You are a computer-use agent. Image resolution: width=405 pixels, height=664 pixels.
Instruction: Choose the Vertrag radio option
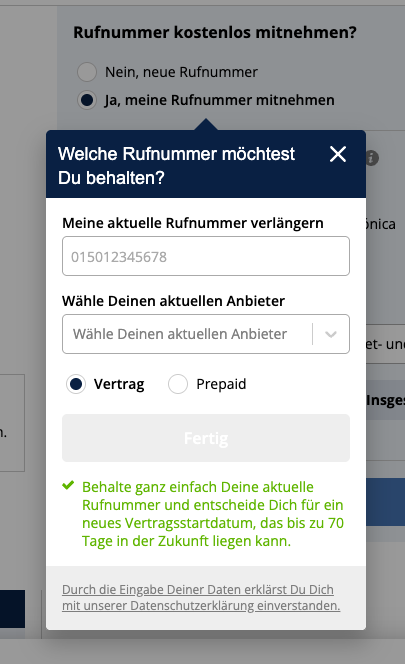tap(76, 384)
